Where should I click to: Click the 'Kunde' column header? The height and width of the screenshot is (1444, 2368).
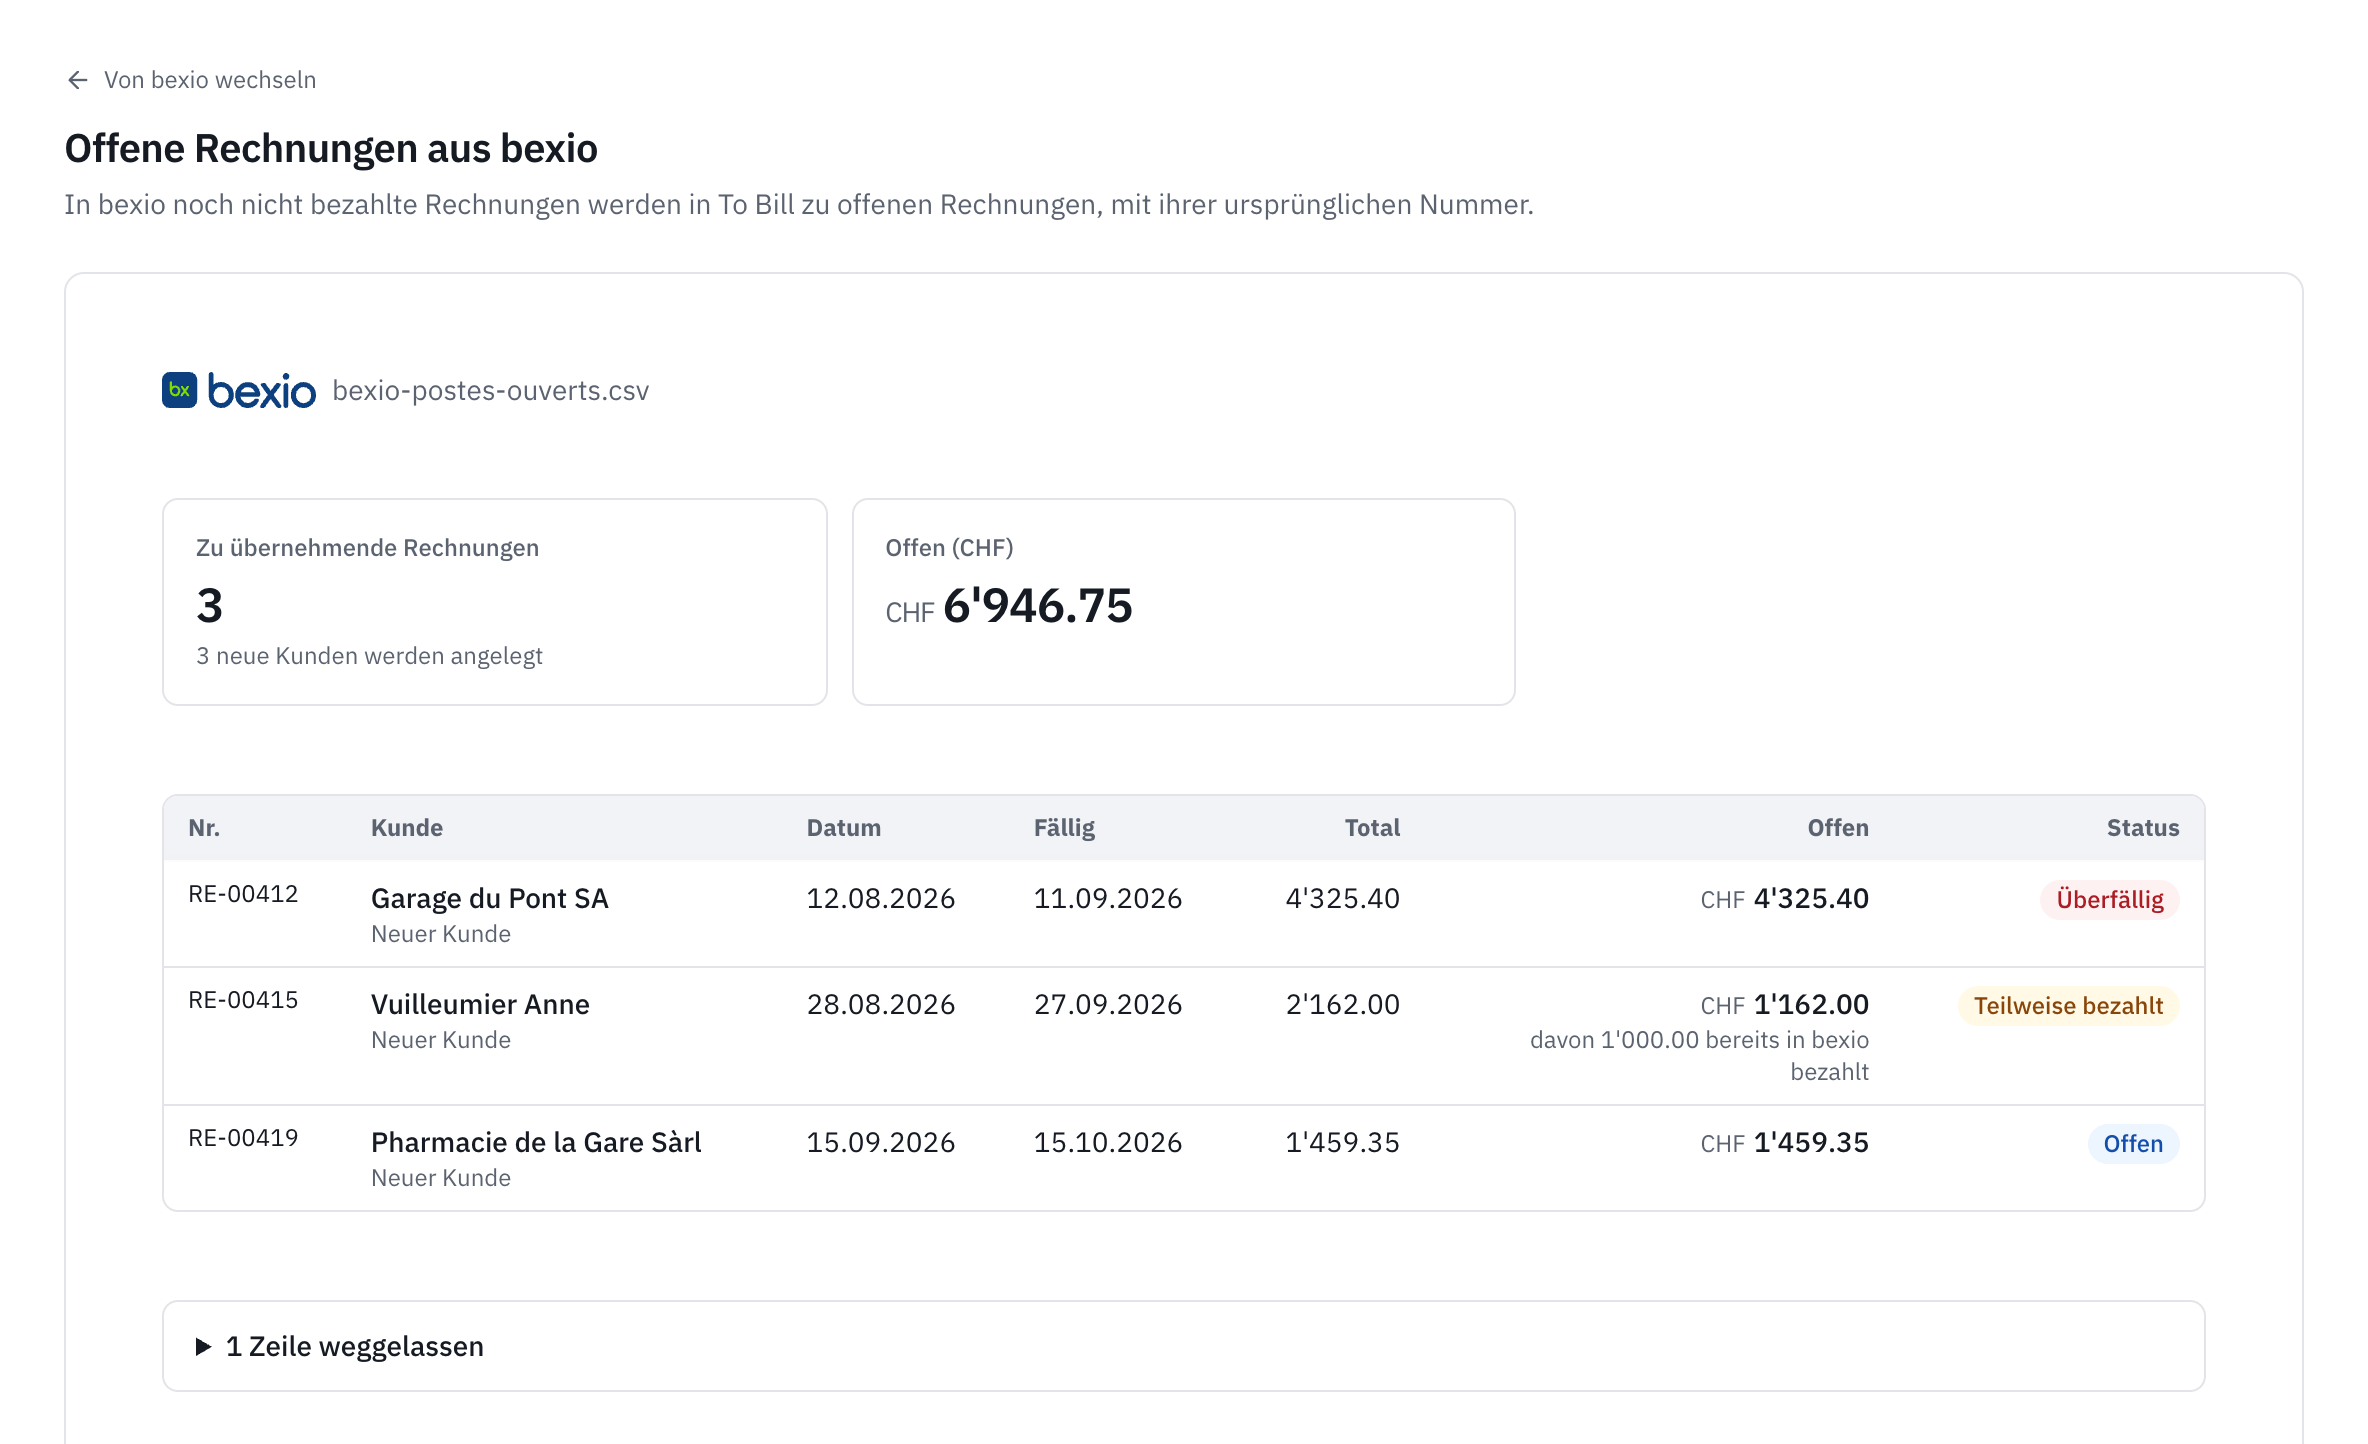point(407,828)
